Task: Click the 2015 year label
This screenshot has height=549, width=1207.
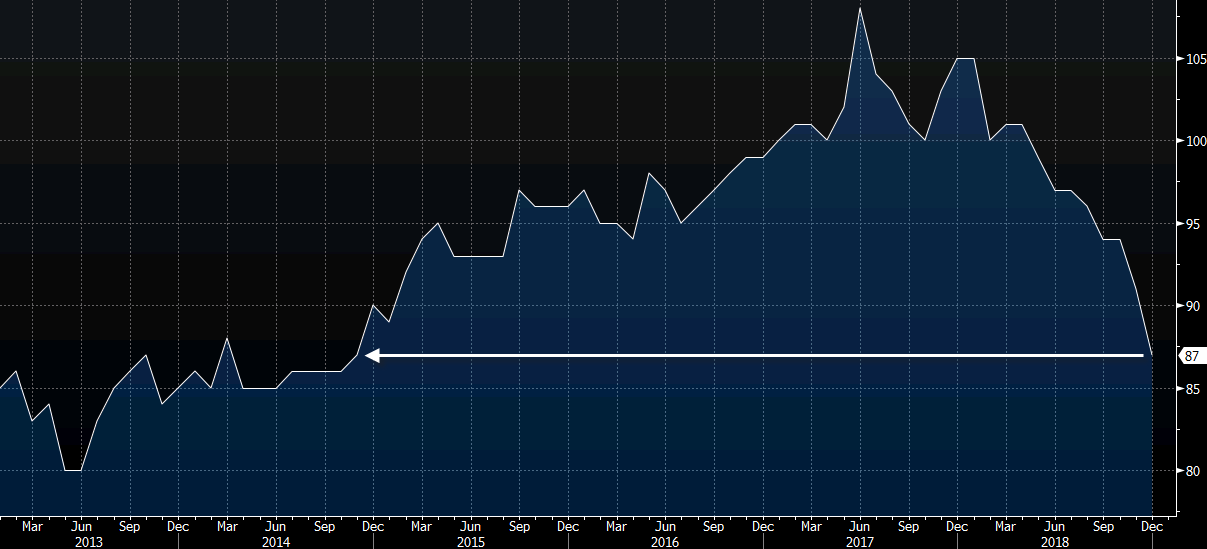Action: (x=471, y=541)
